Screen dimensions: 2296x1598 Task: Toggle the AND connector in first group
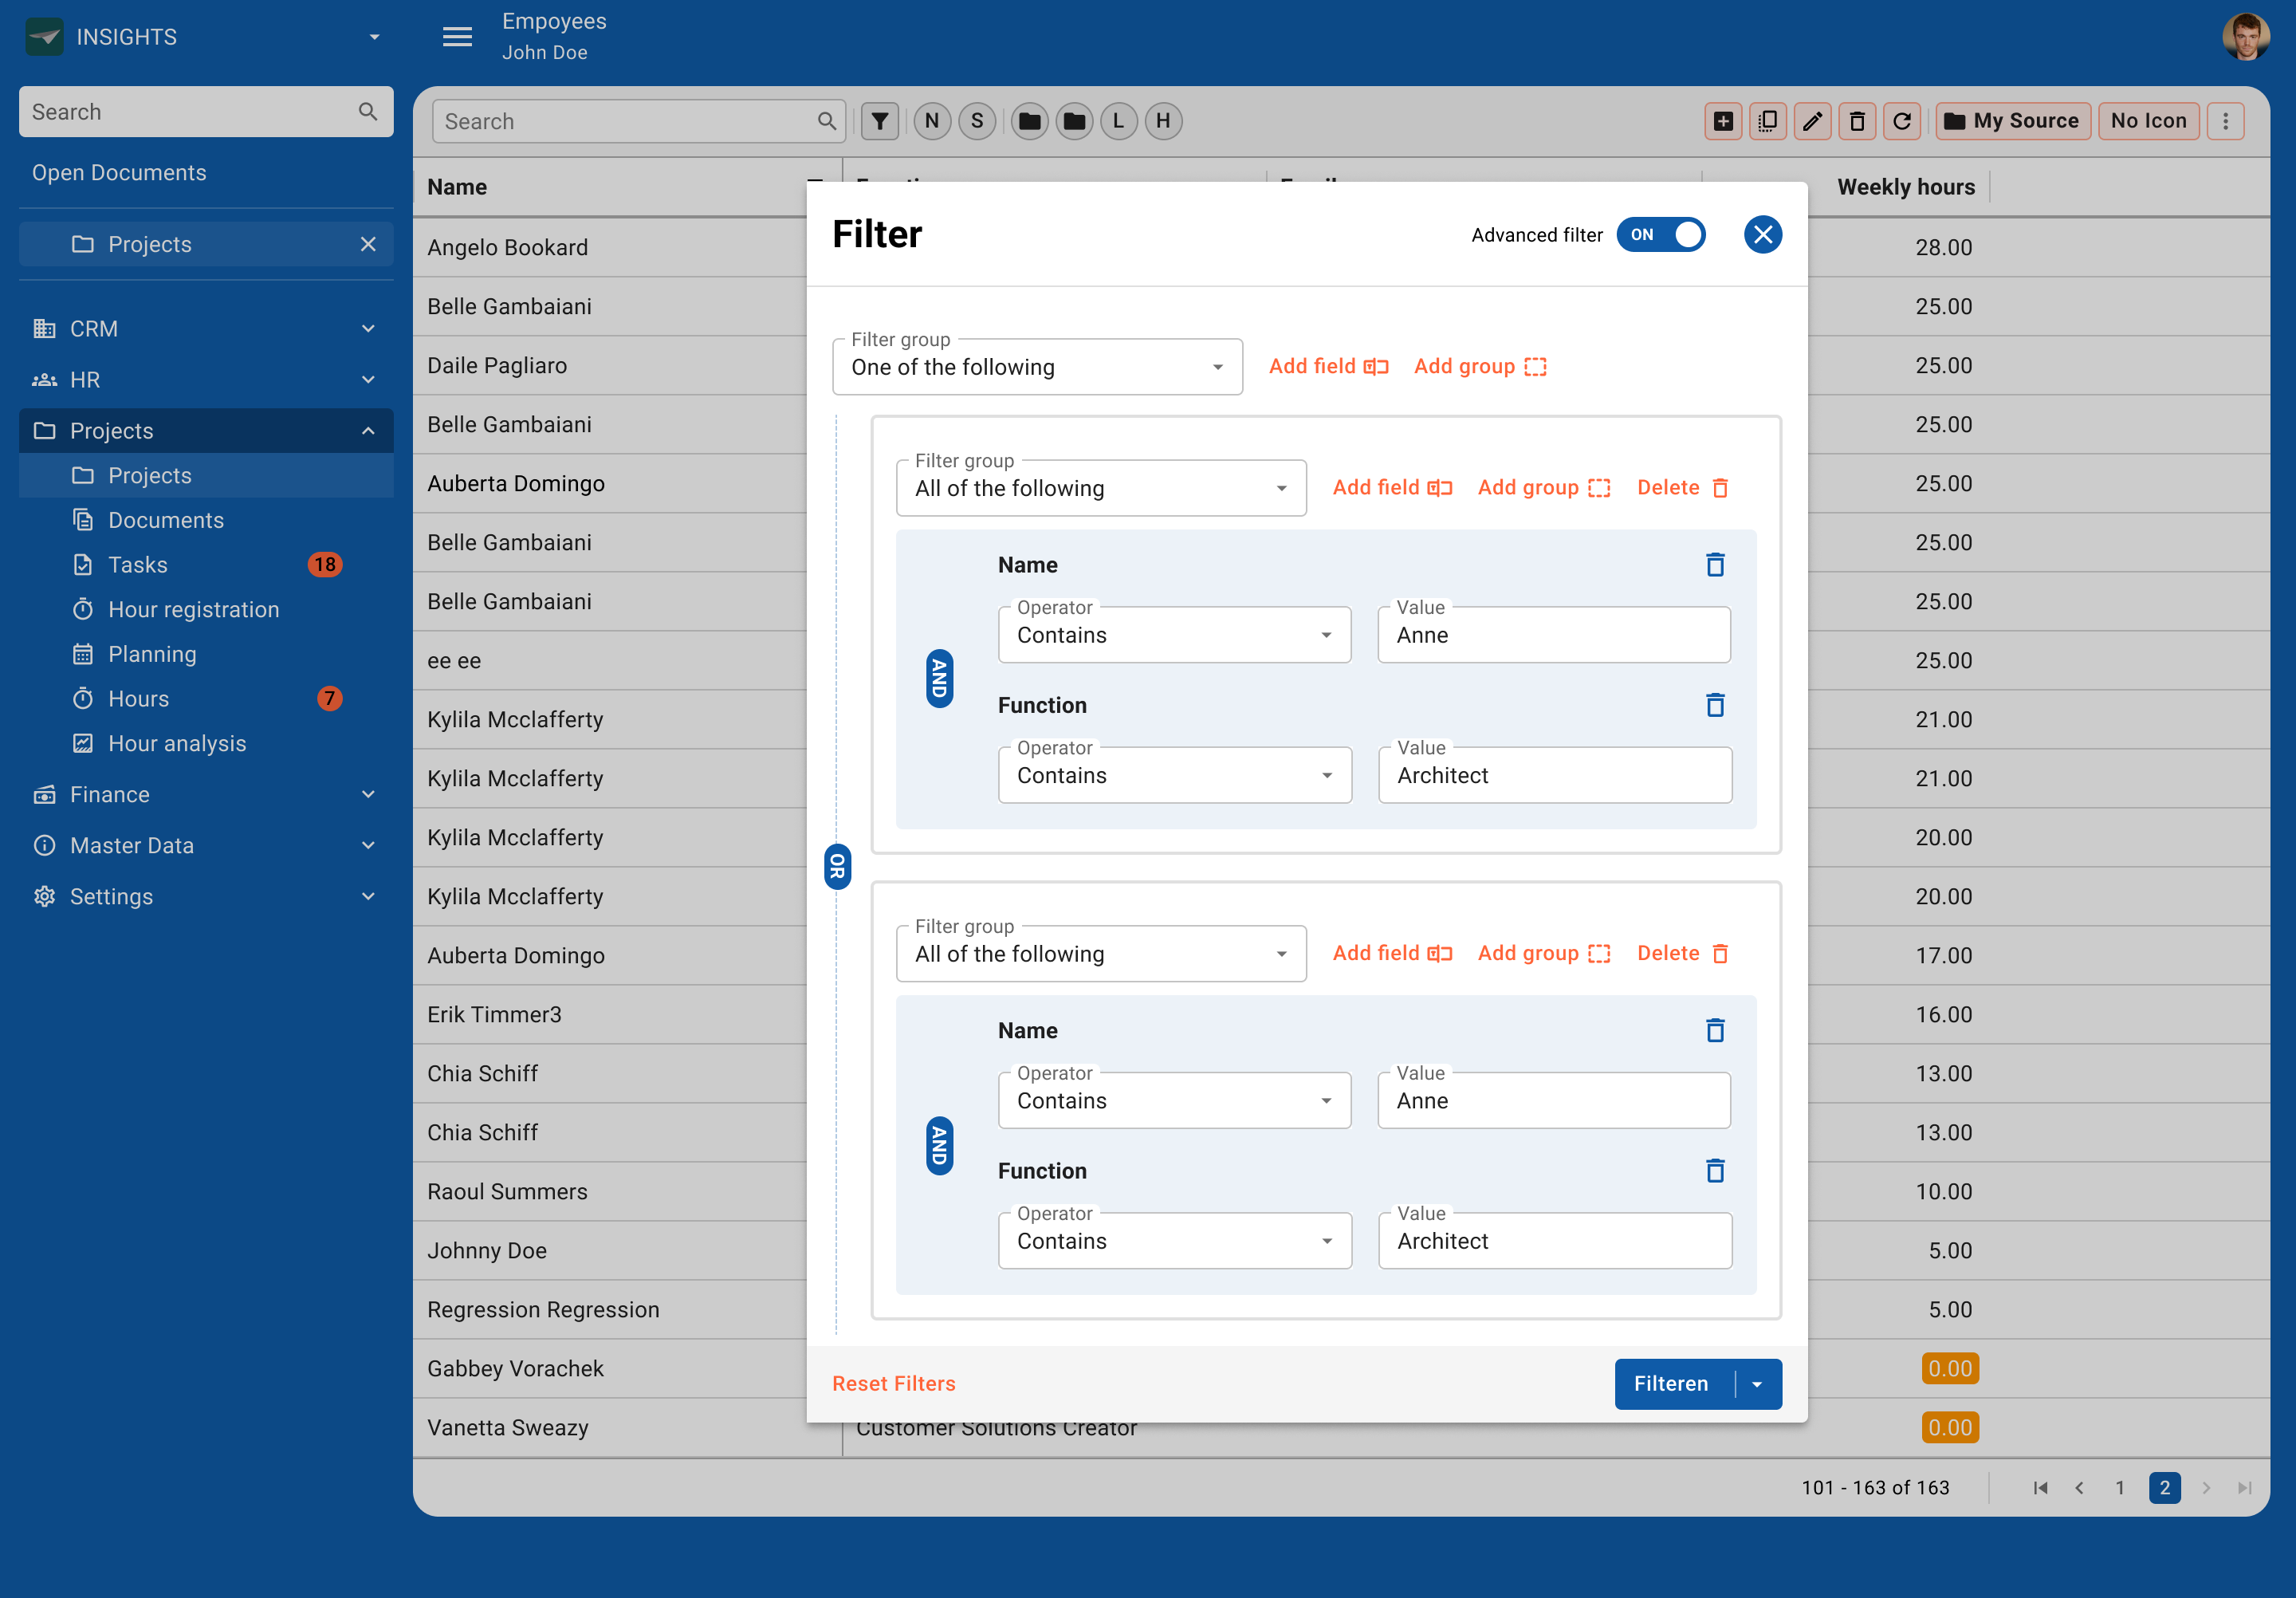[939, 679]
